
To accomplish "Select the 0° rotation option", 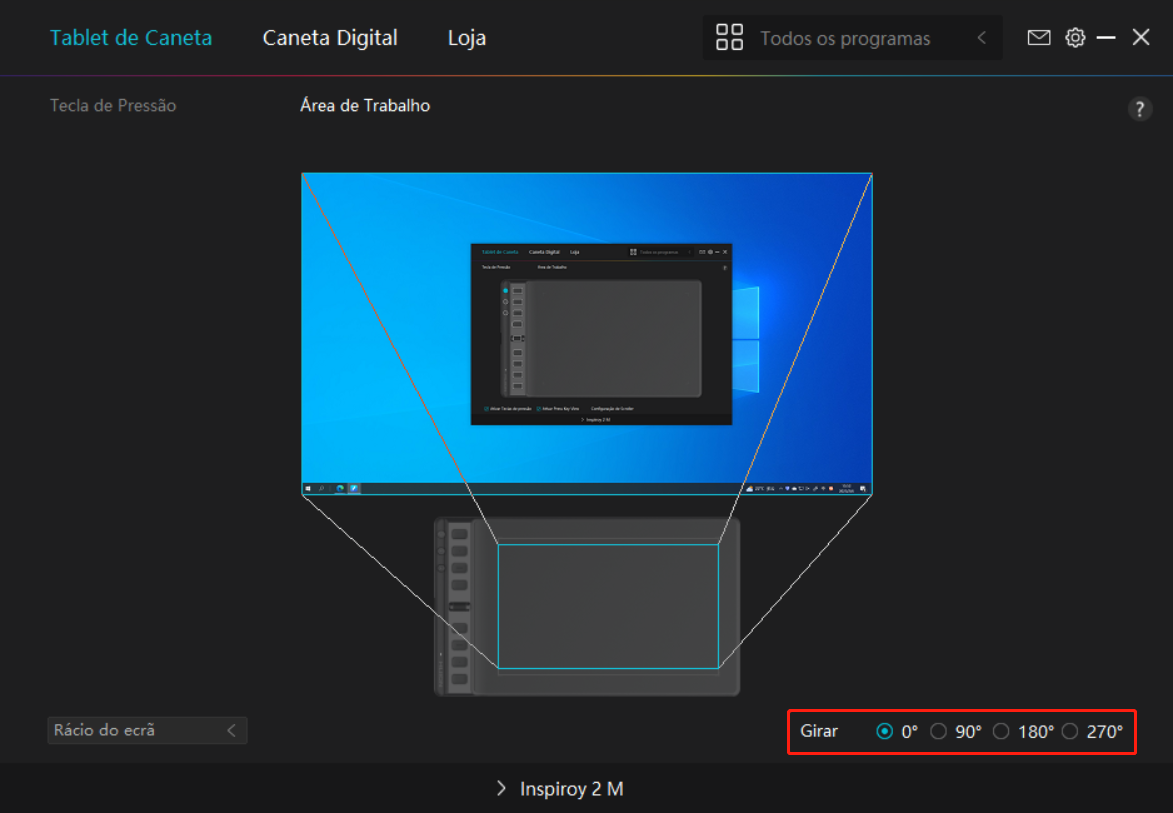I will pyautogui.click(x=884, y=731).
